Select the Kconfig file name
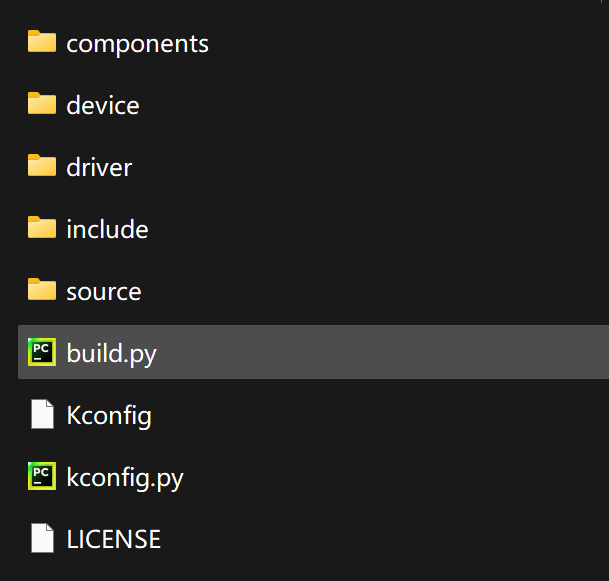Screen dimensions: 609x581 click(108, 416)
